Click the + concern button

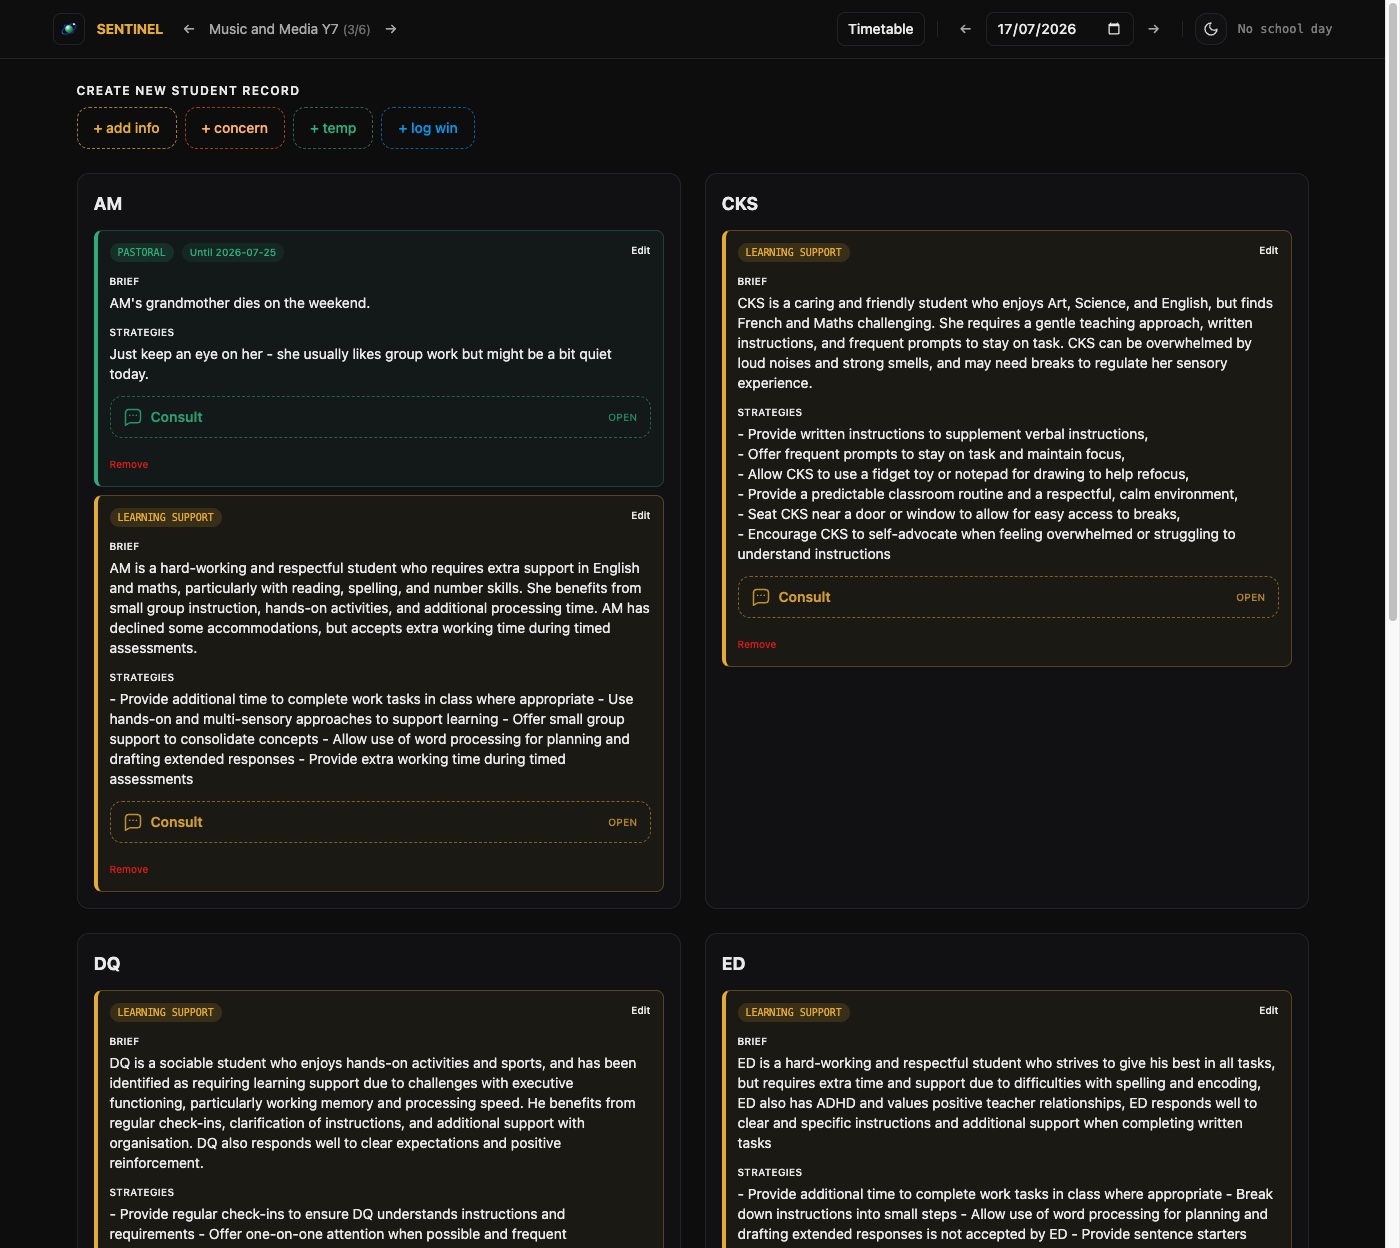[x=235, y=128]
